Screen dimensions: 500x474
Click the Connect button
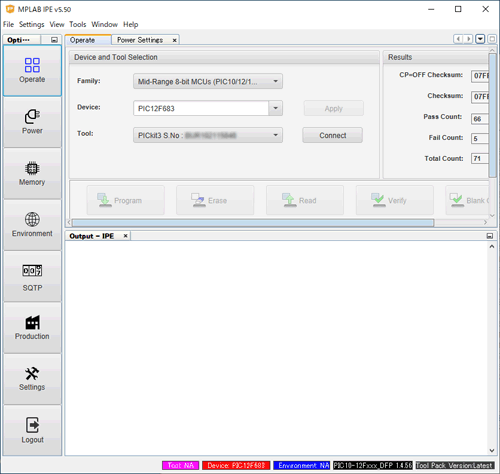click(x=332, y=135)
